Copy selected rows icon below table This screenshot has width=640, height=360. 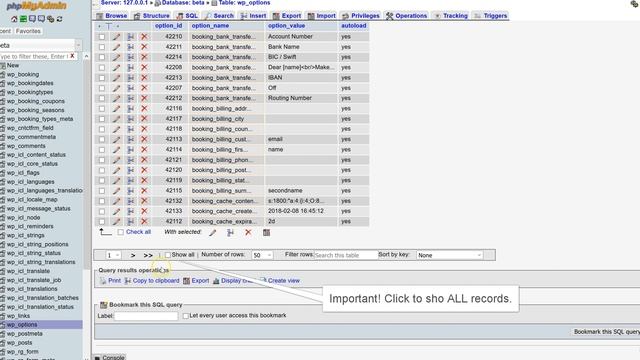pyautogui.click(x=230, y=233)
